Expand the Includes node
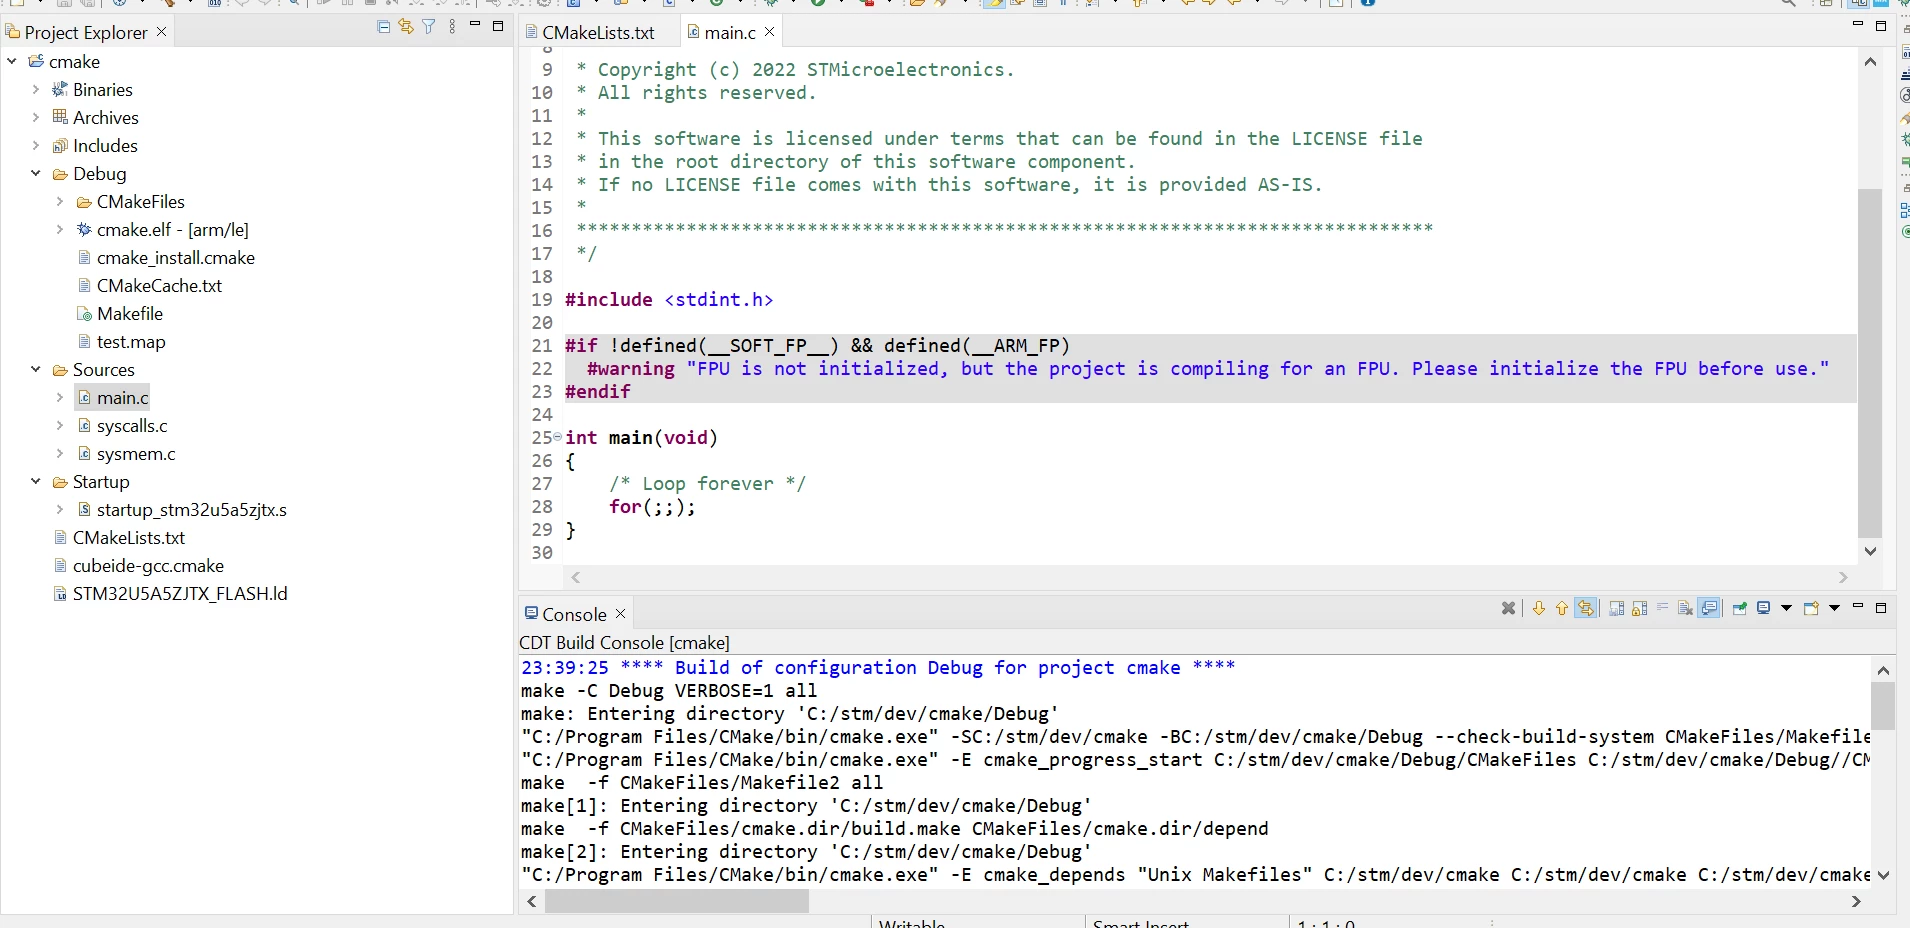 point(36,145)
